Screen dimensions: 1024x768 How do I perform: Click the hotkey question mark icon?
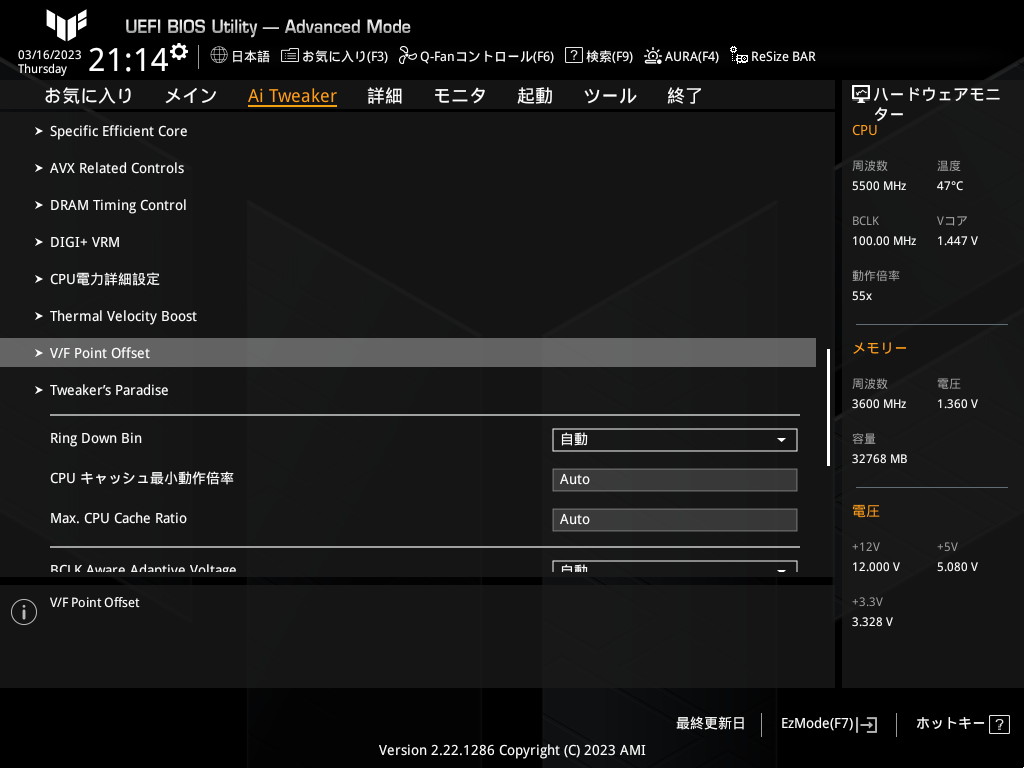999,724
